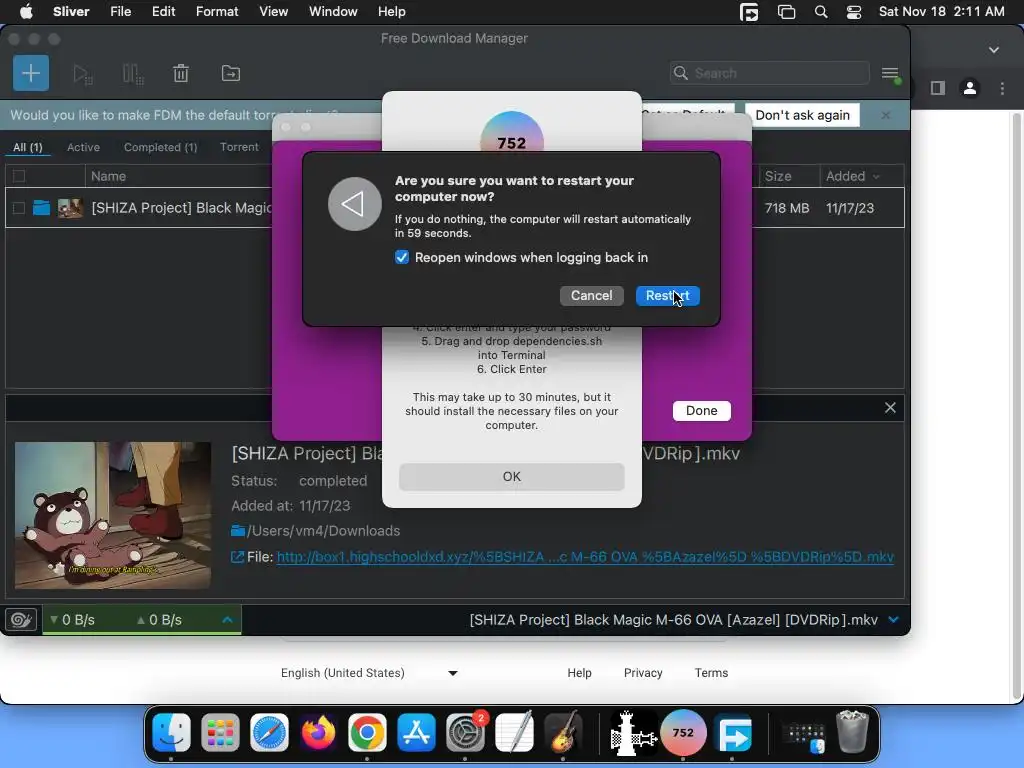Open Control Center in menu bar

854,12
